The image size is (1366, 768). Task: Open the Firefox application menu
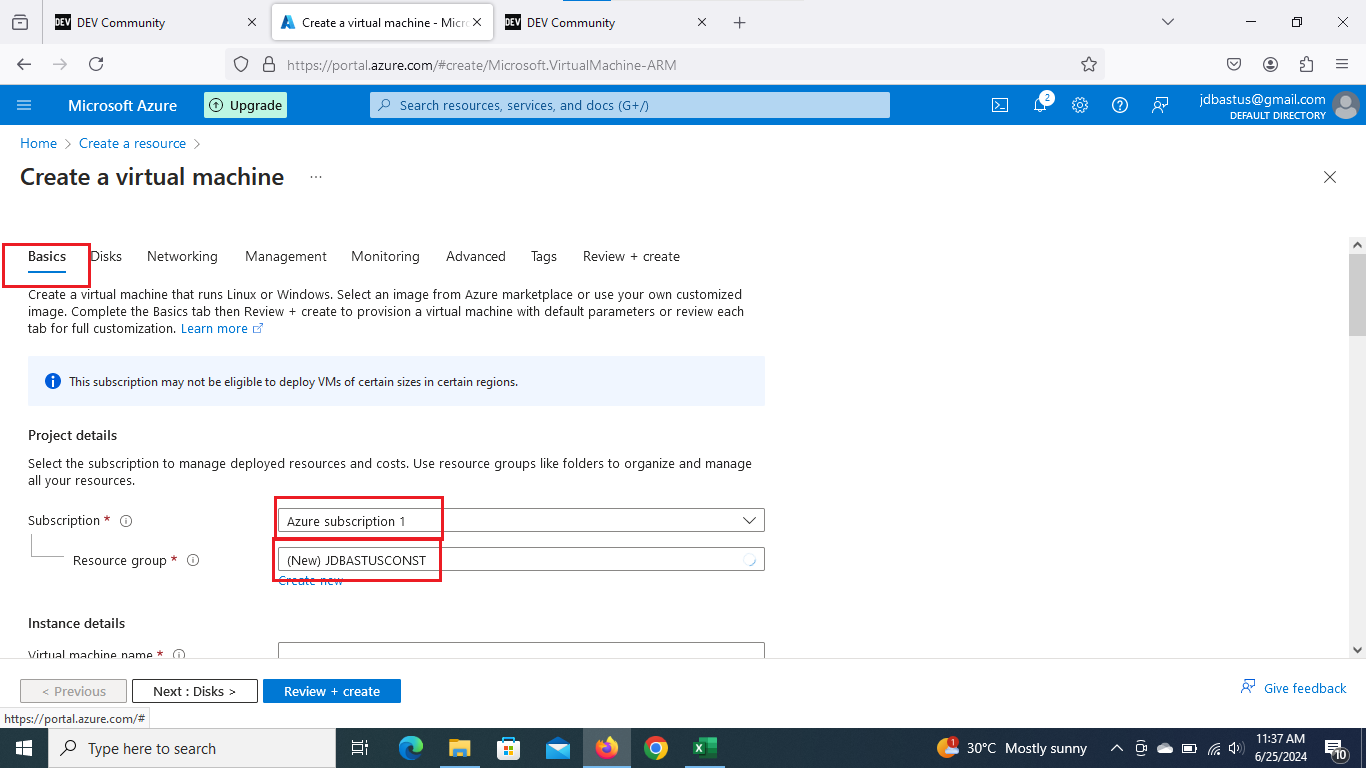coord(1342,64)
